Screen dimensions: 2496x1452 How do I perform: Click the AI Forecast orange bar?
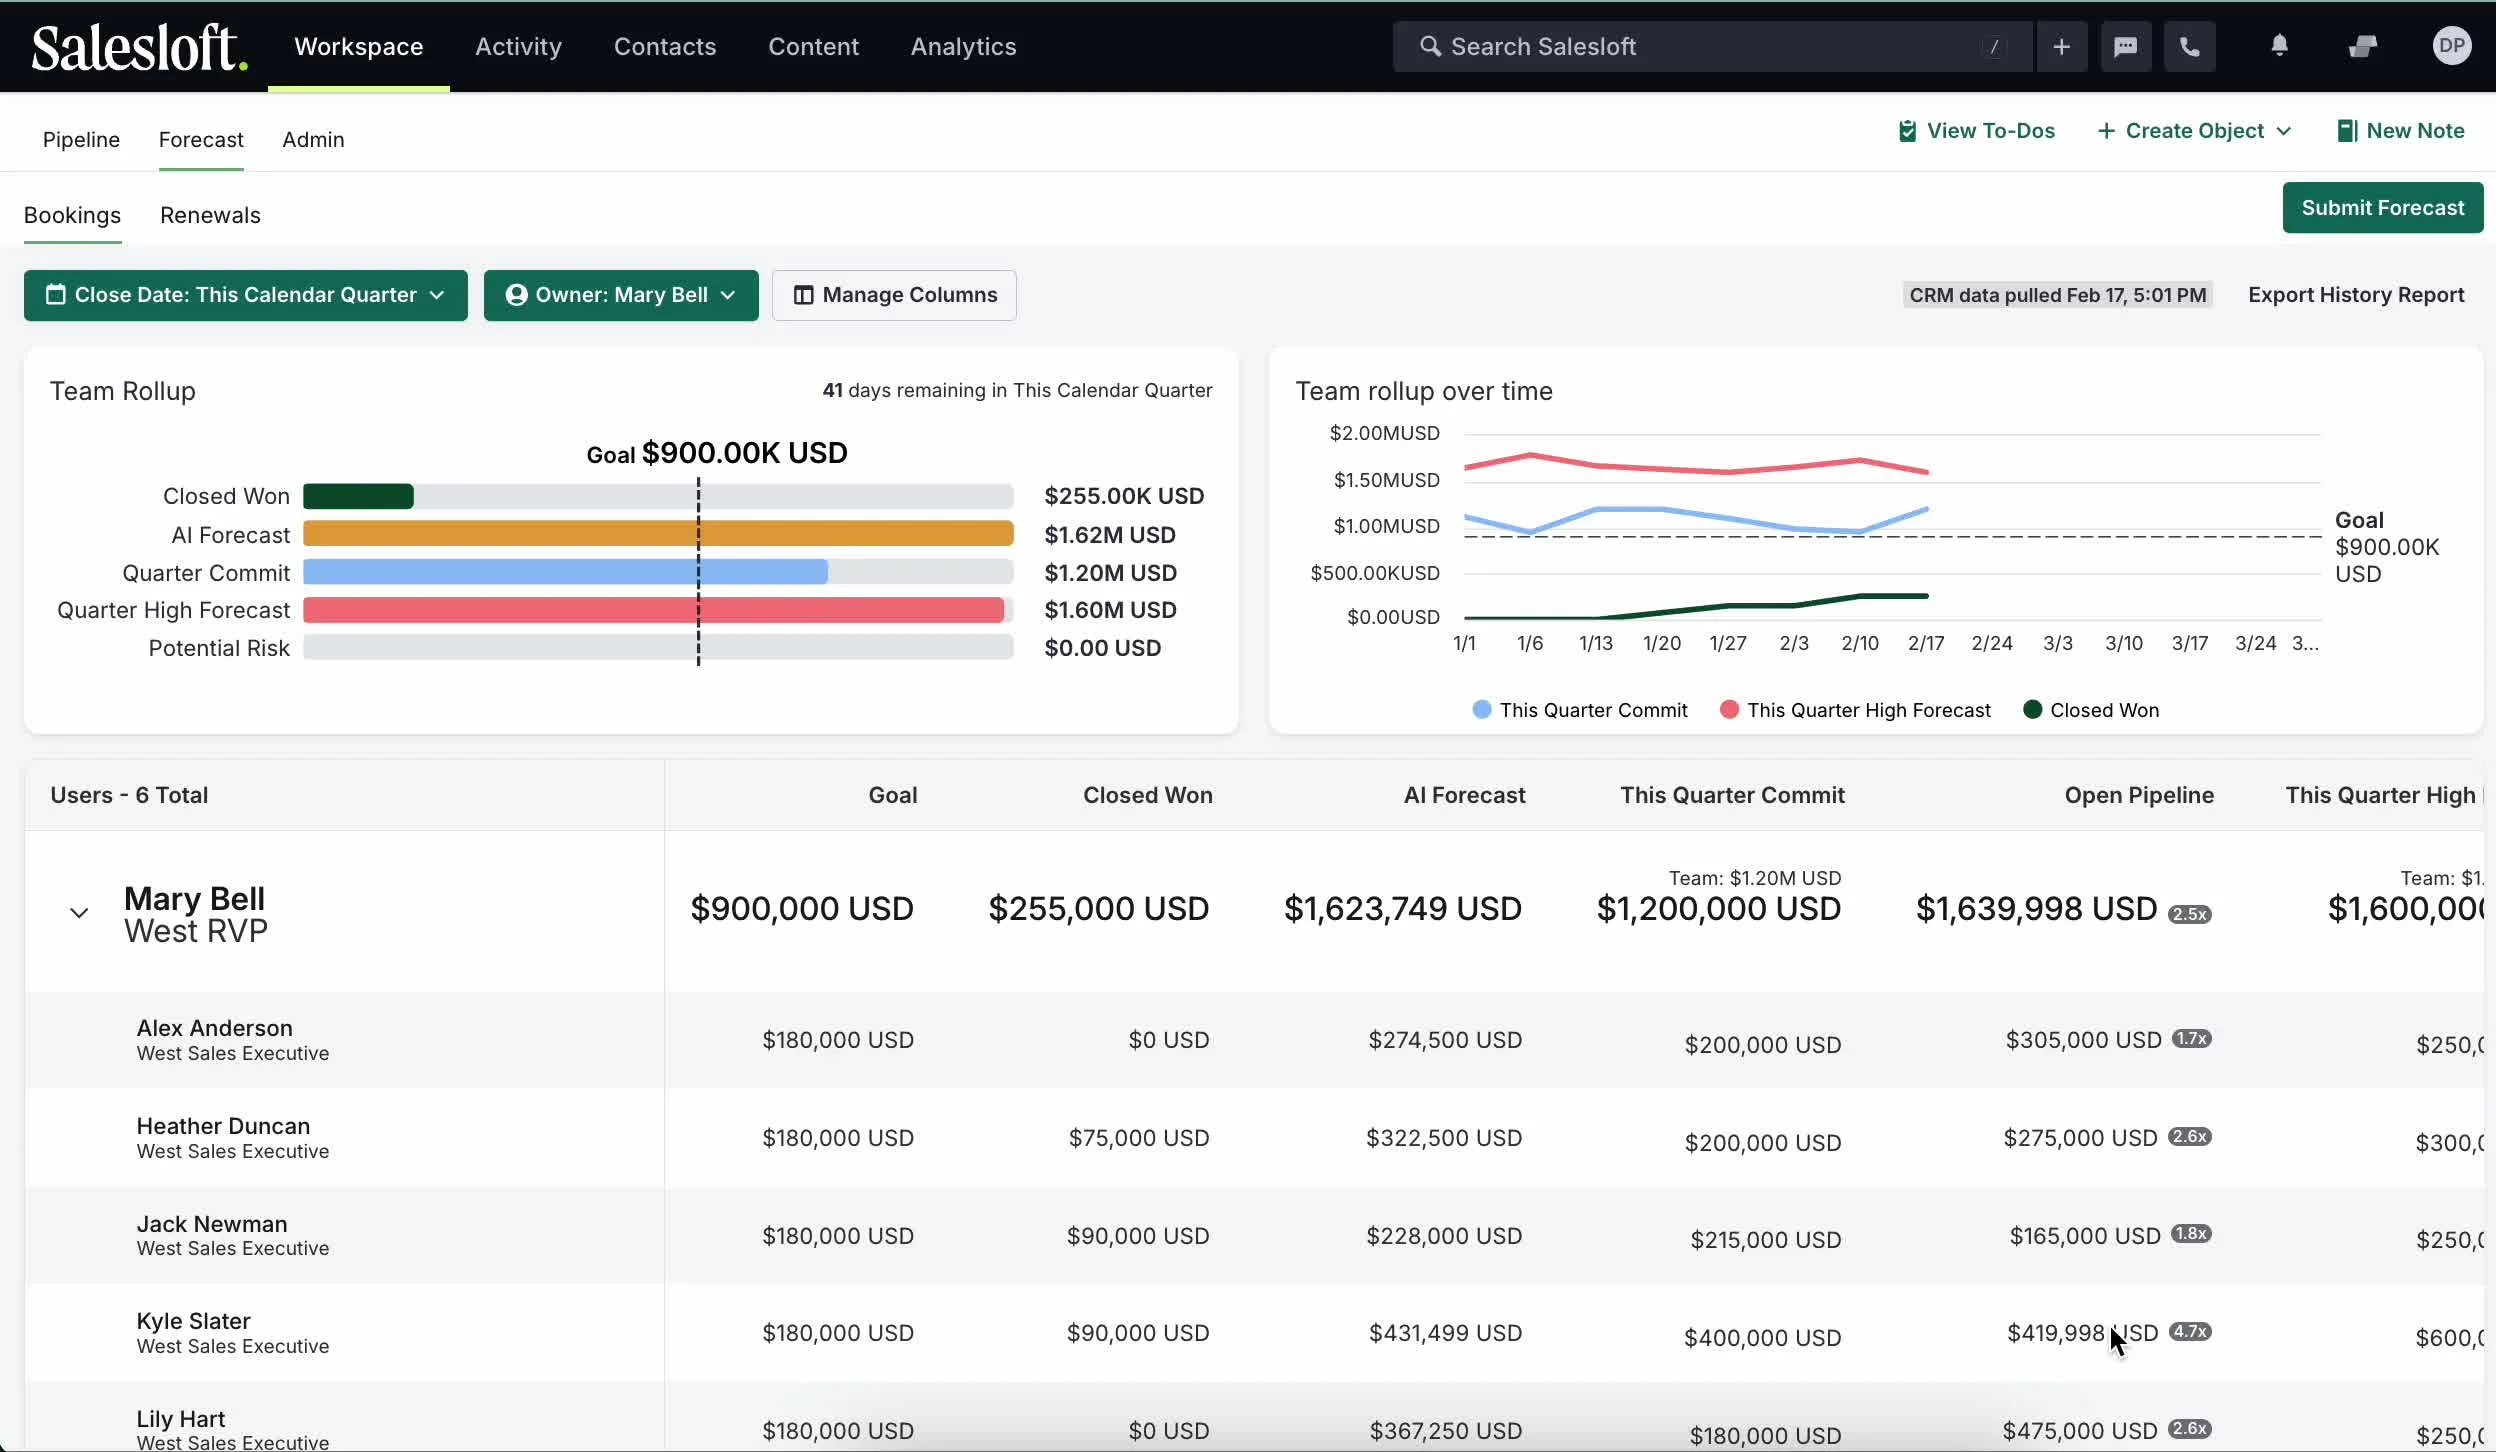pyautogui.click(x=658, y=534)
